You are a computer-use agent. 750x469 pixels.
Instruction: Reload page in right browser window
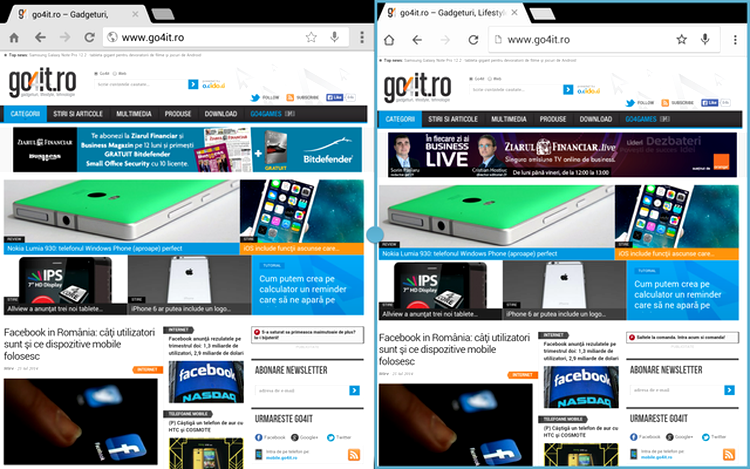pos(474,40)
